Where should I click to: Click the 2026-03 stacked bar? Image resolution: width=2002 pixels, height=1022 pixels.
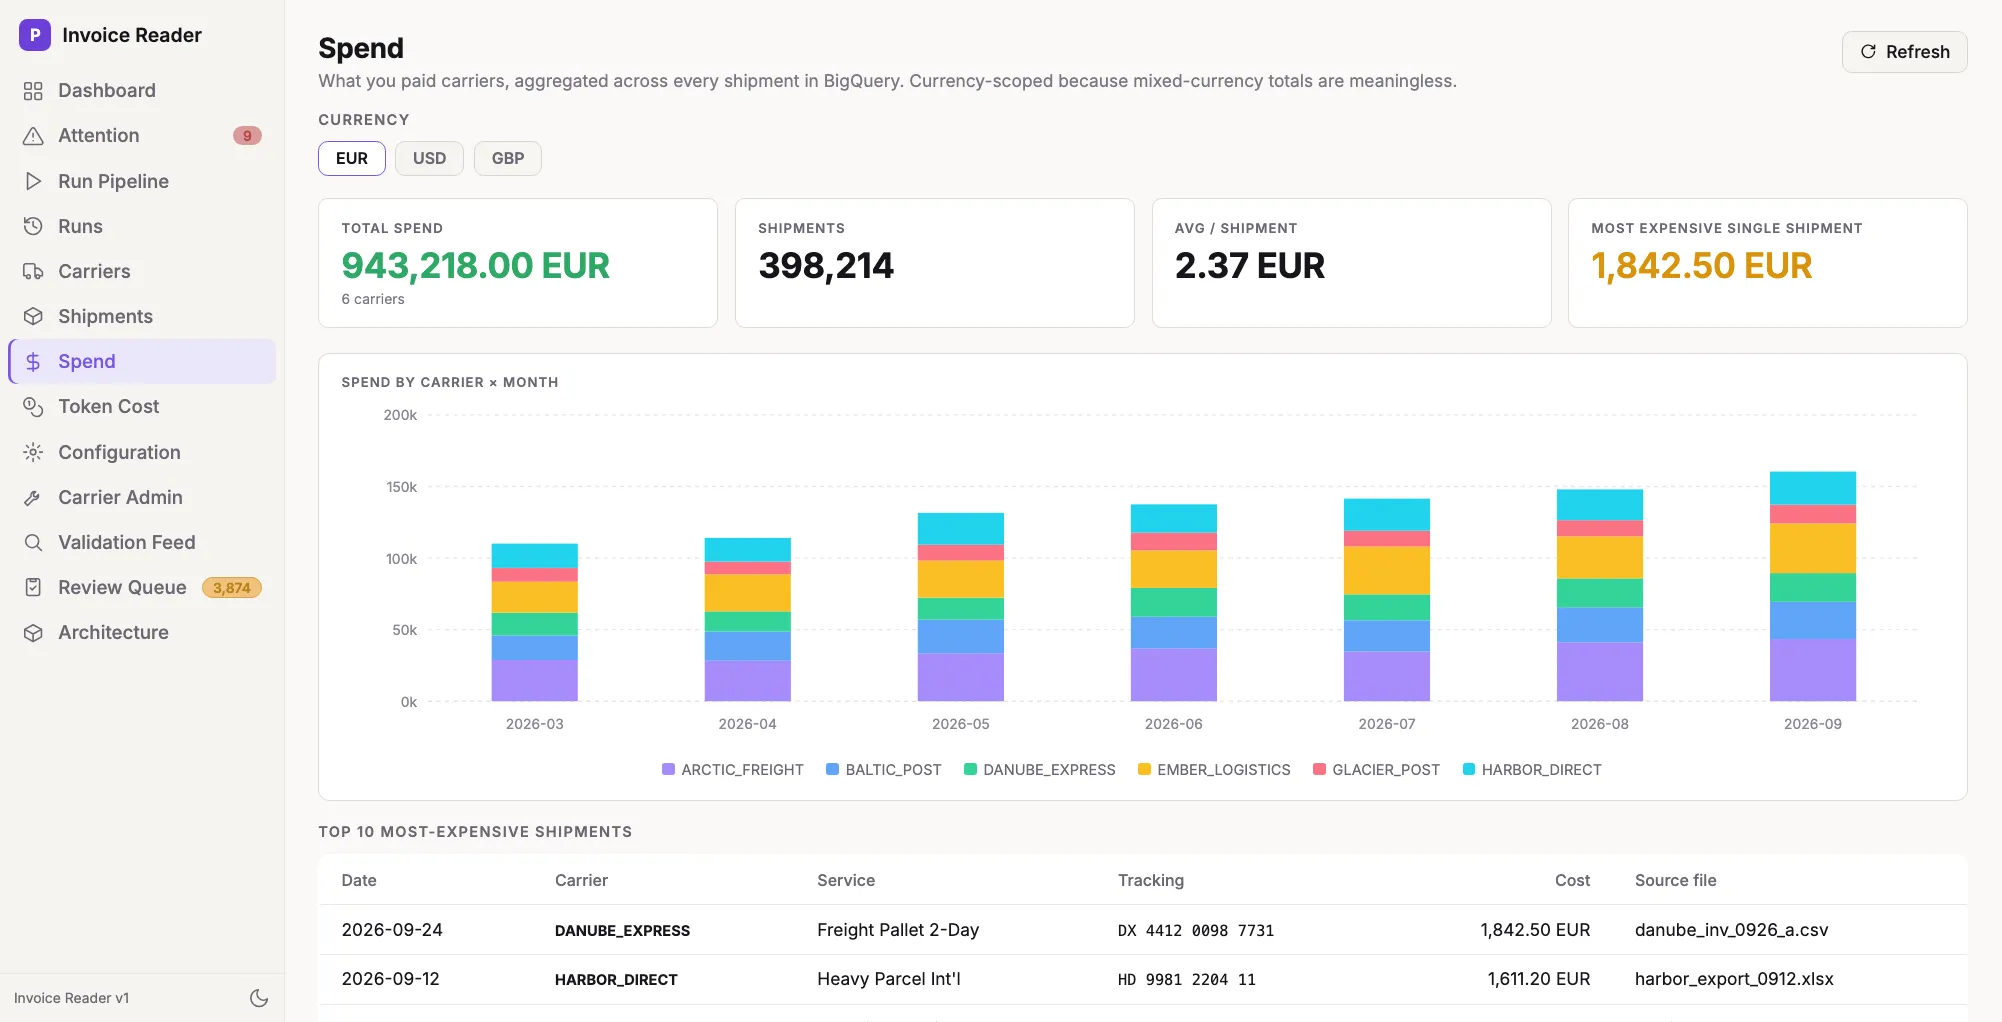tap(535, 622)
